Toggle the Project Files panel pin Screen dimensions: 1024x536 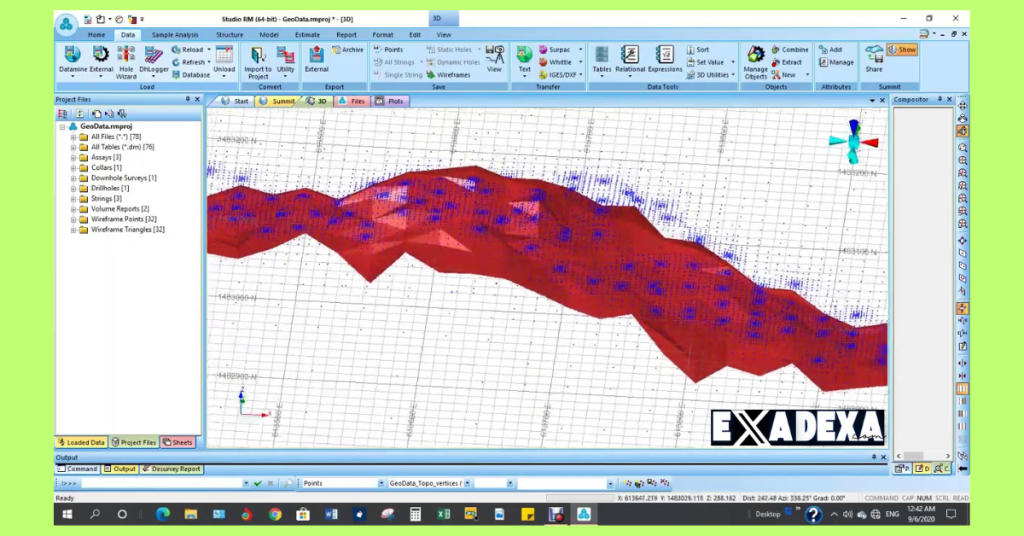coord(187,100)
